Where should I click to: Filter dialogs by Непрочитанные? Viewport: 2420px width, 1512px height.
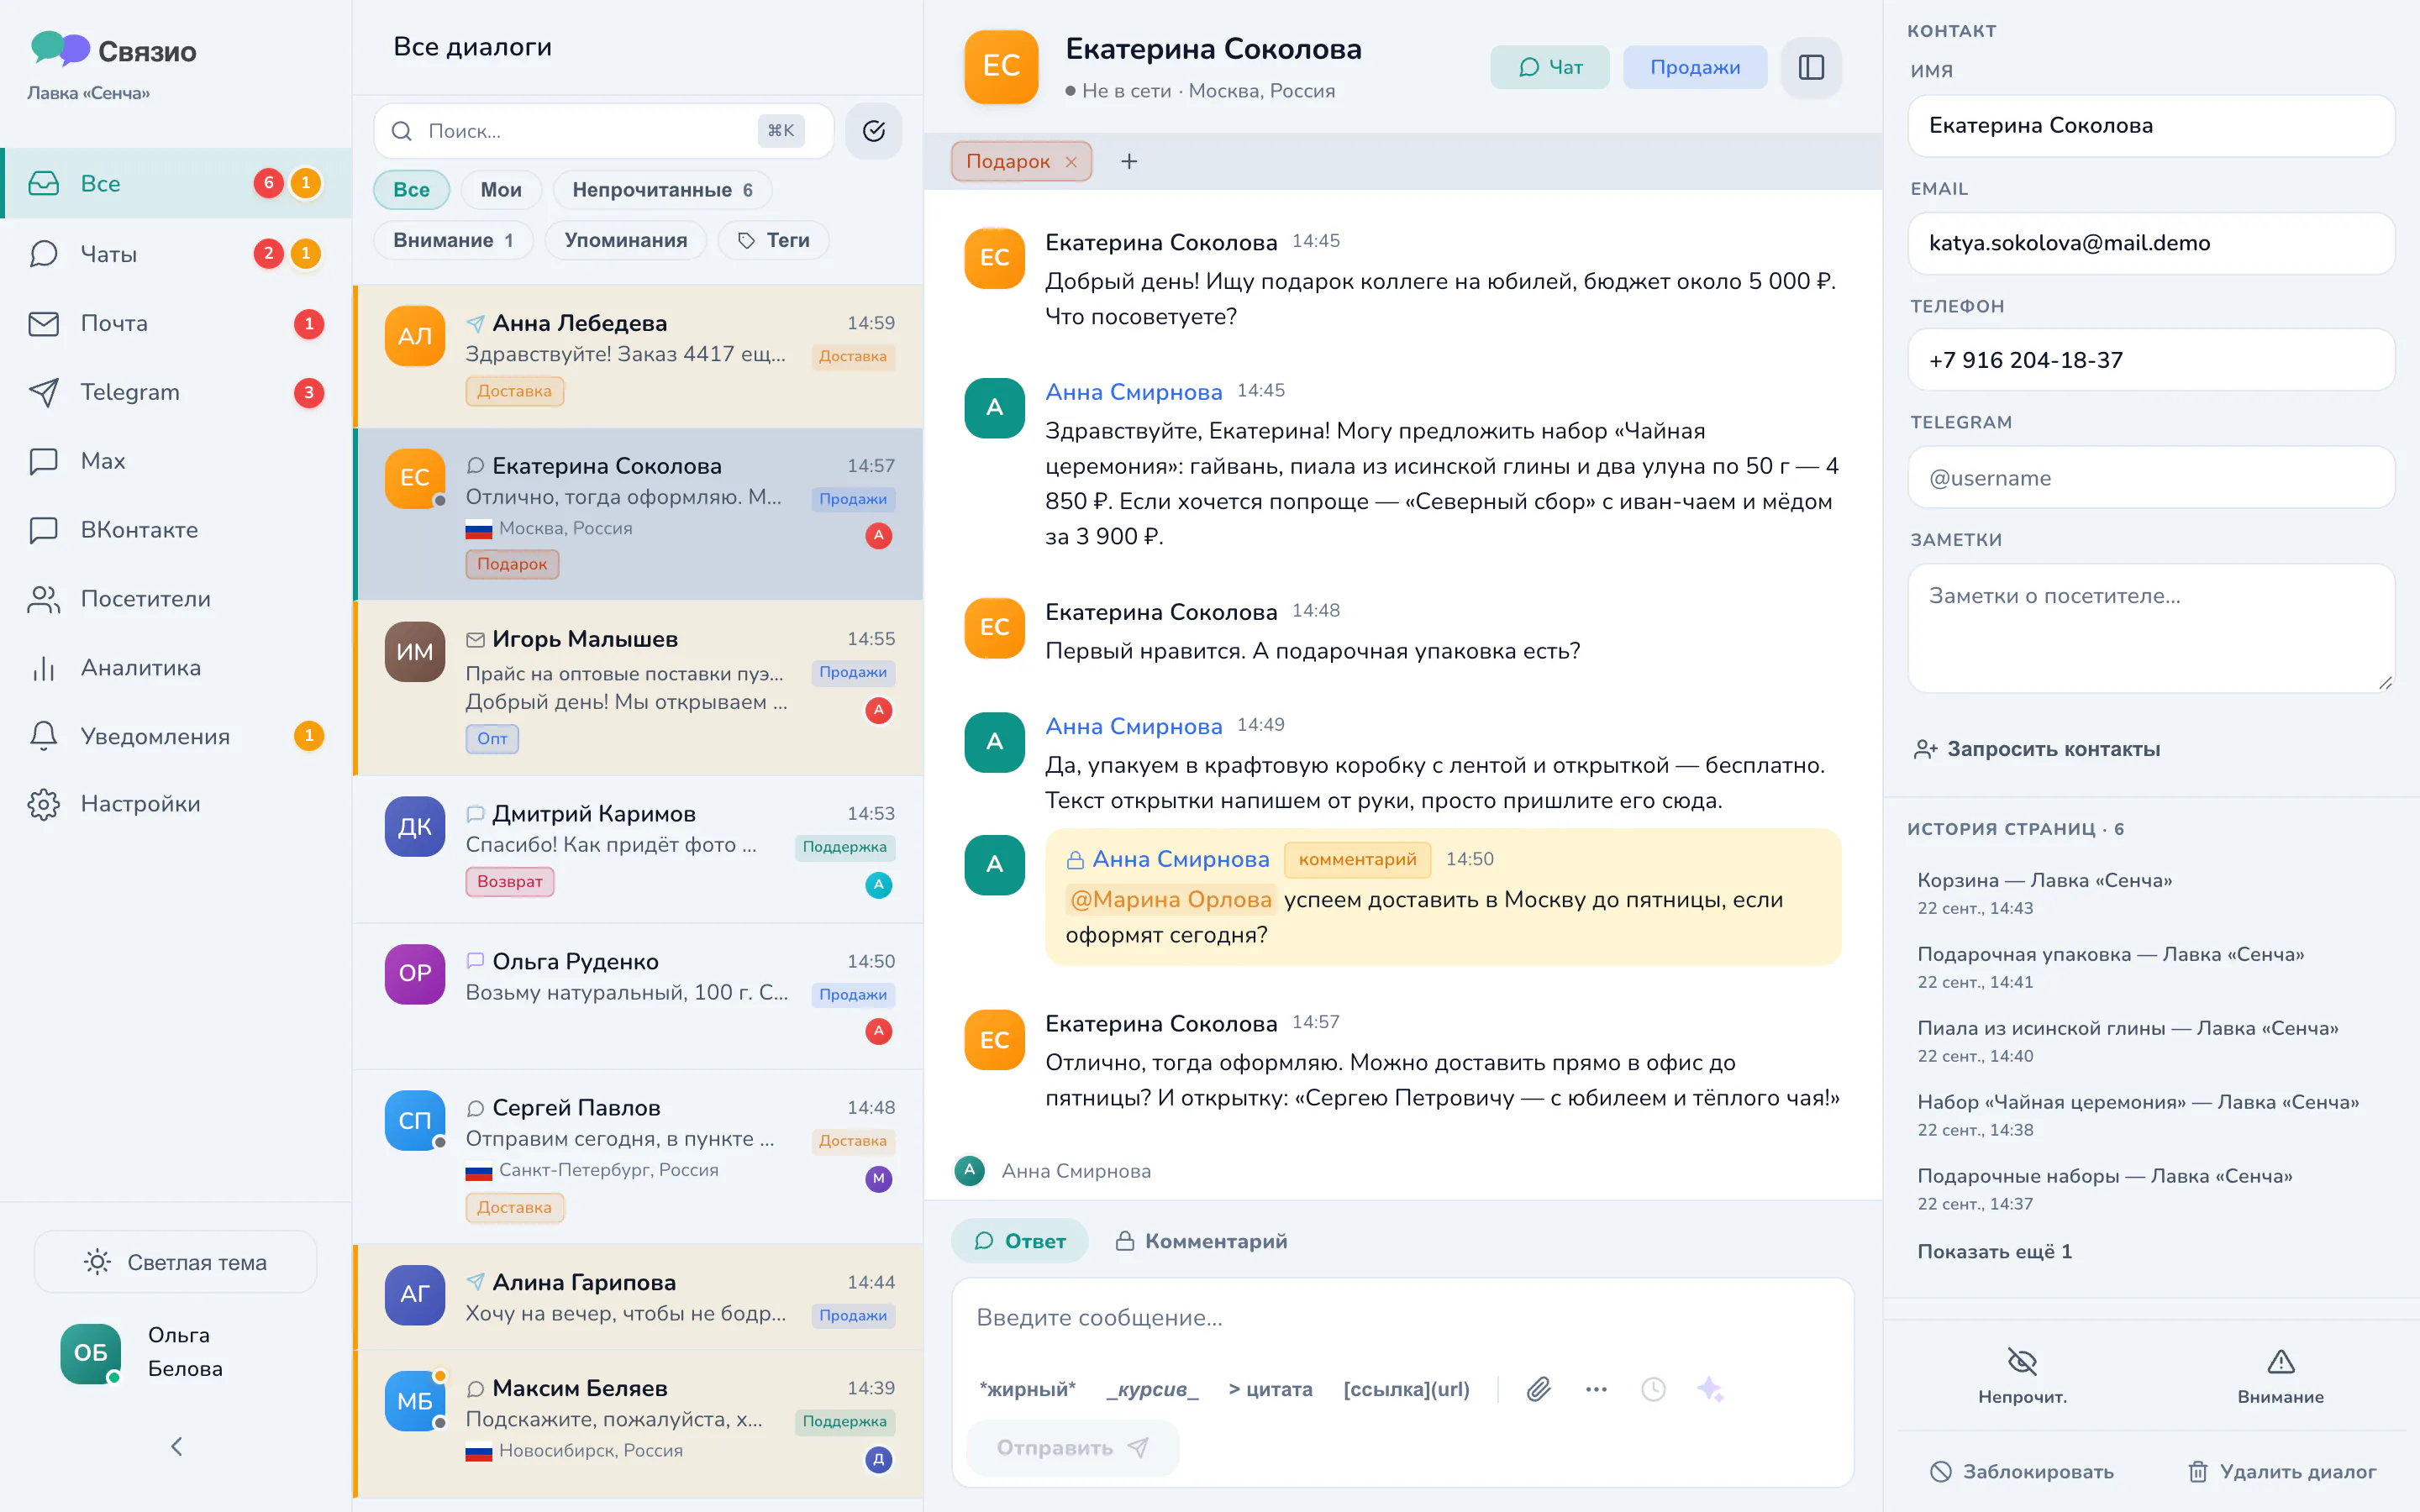click(x=662, y=190)
